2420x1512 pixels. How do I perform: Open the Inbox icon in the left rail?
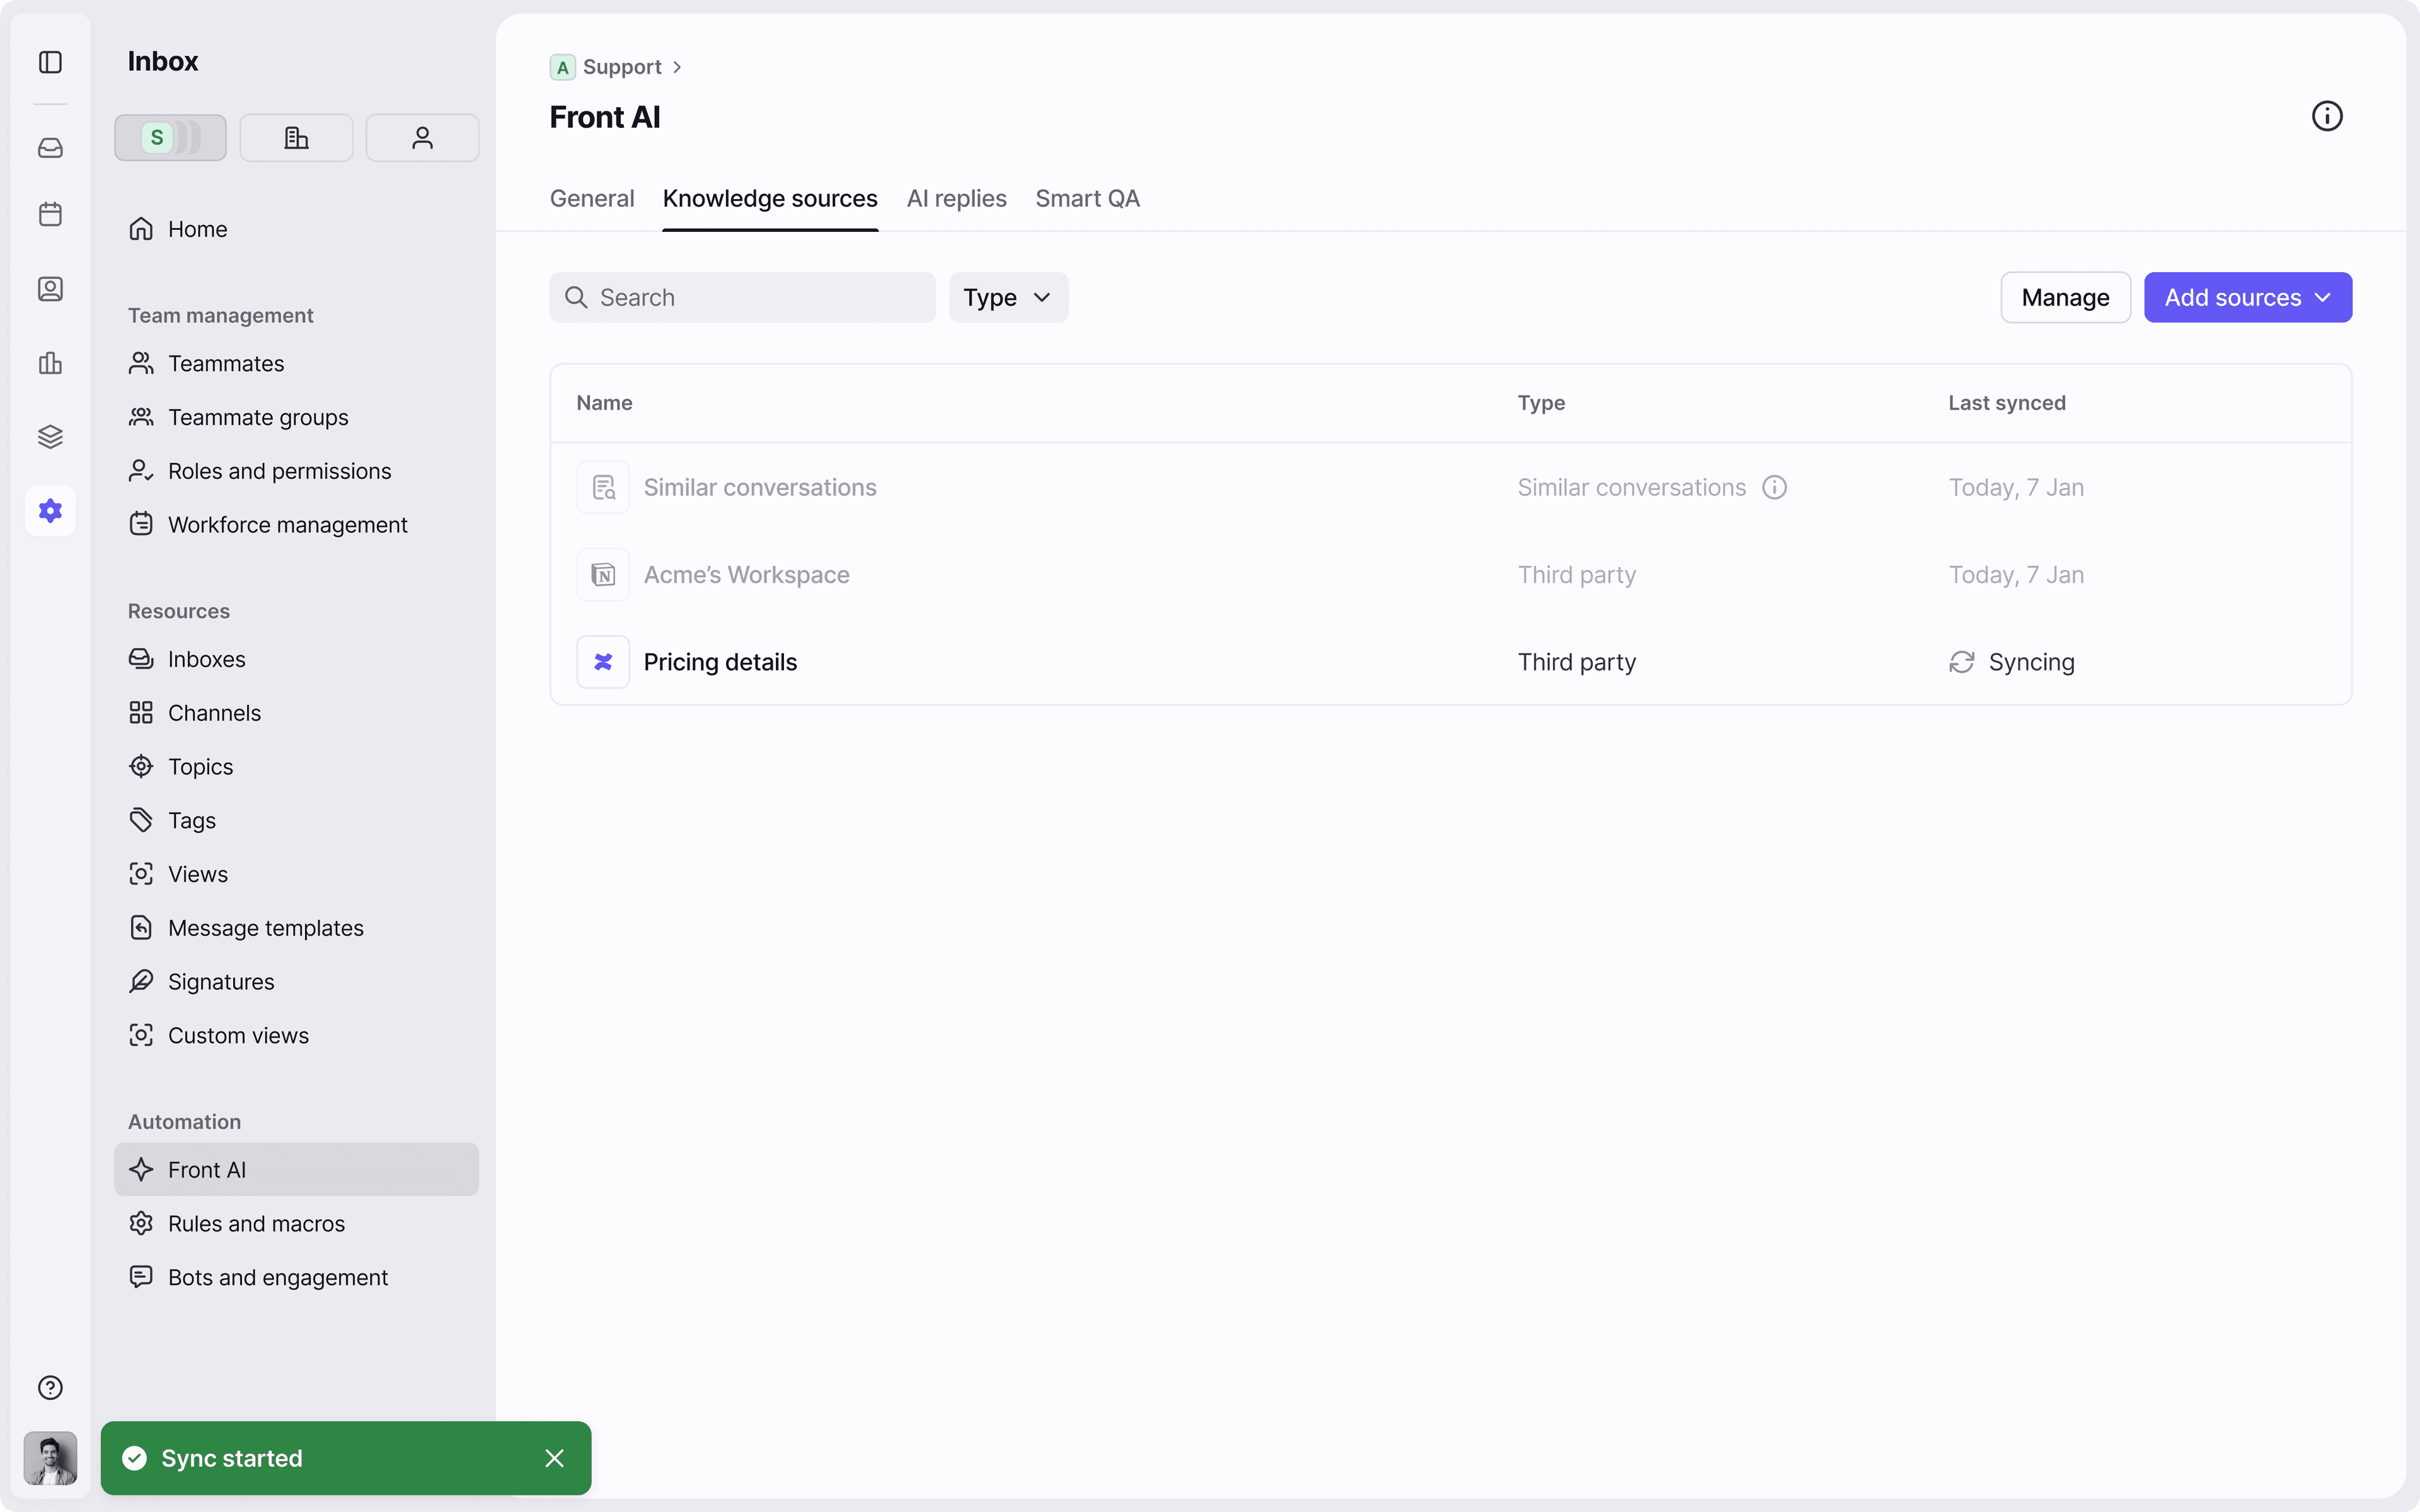point(50,147)
